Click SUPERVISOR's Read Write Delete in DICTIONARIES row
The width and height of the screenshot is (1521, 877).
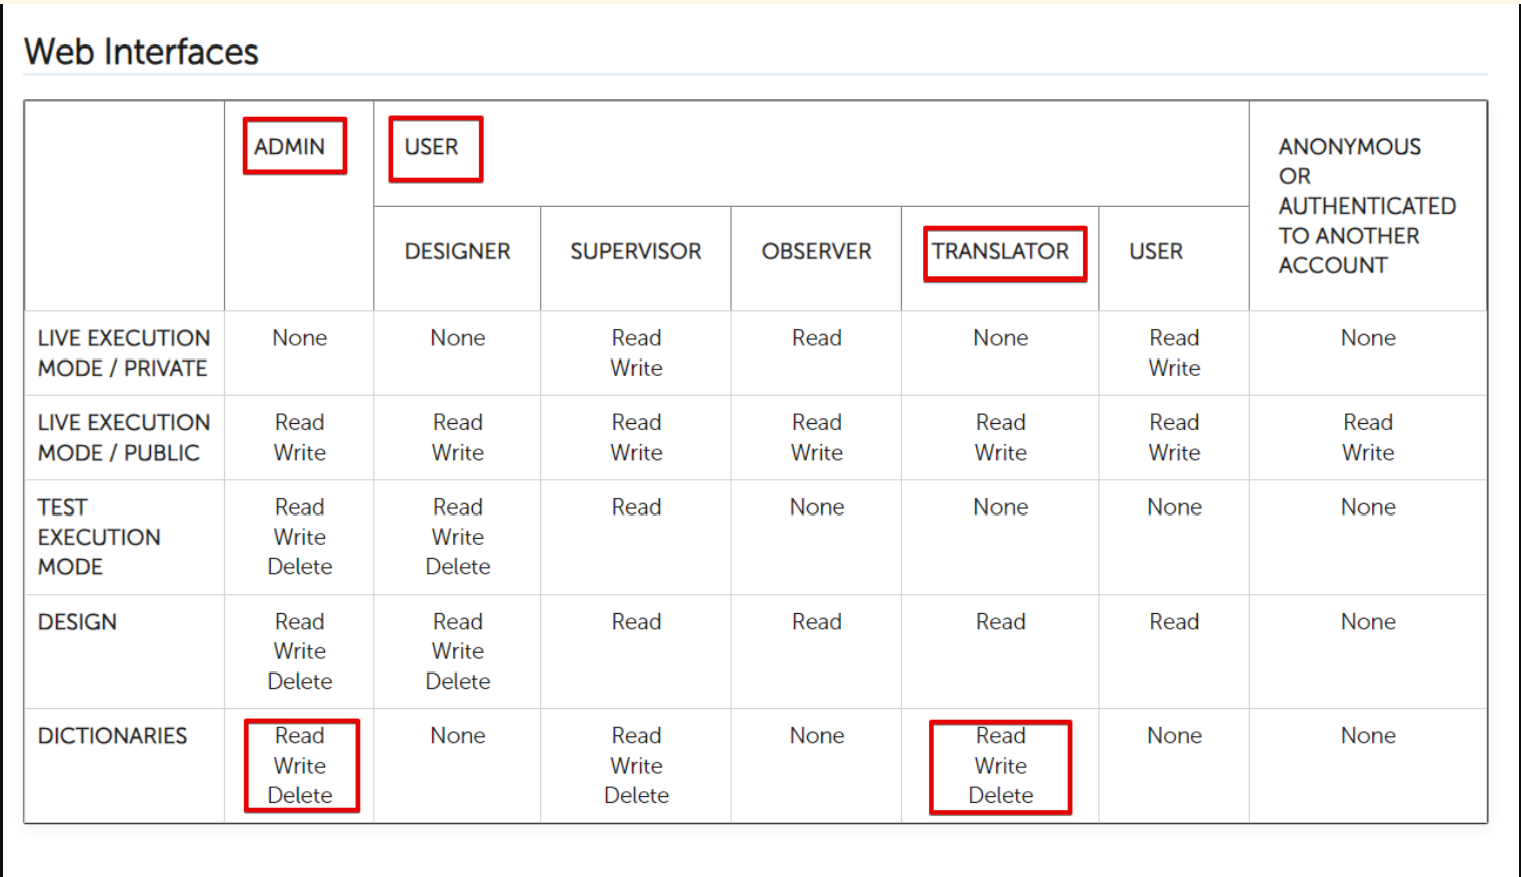(x=636, y=766)
